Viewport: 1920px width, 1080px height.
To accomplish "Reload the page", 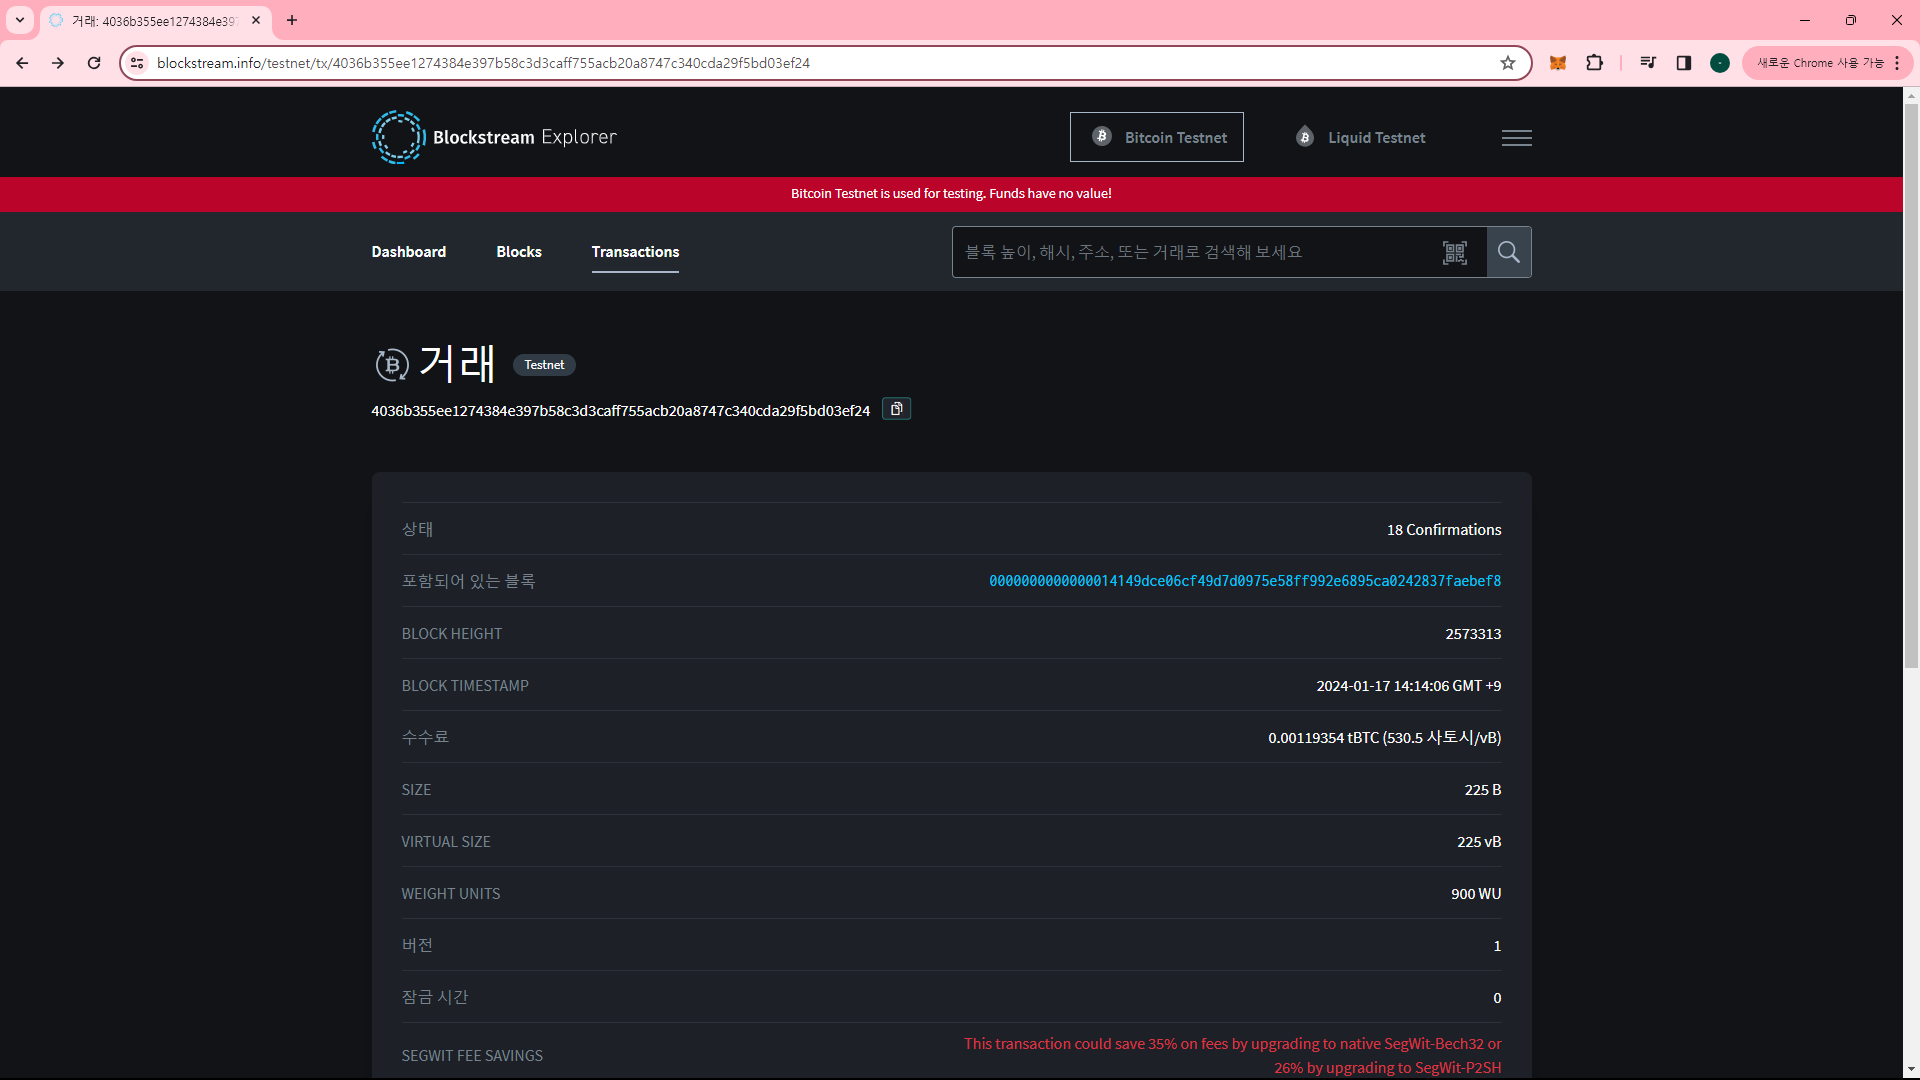I will (x=94, y=63).
